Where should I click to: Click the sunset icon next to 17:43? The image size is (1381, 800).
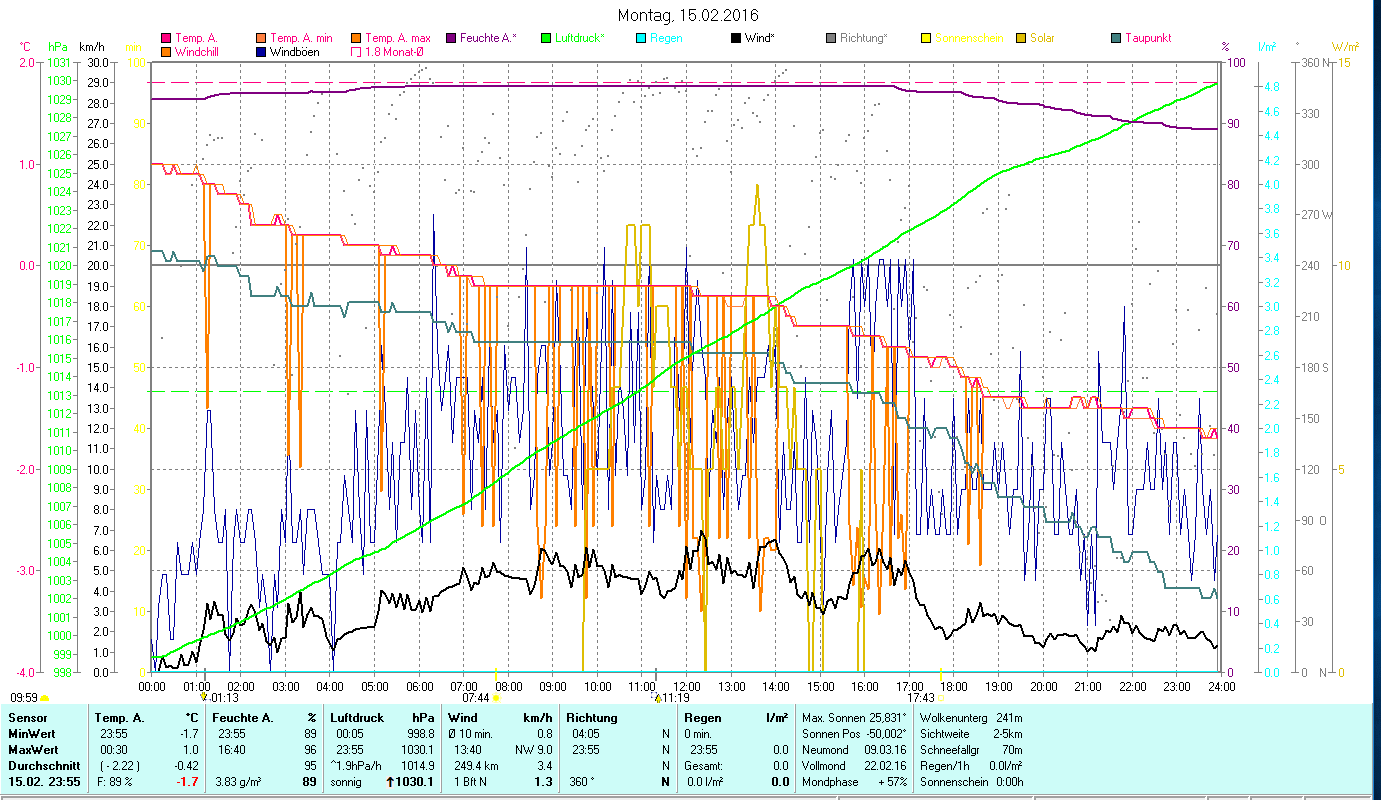tap(941, 698)
